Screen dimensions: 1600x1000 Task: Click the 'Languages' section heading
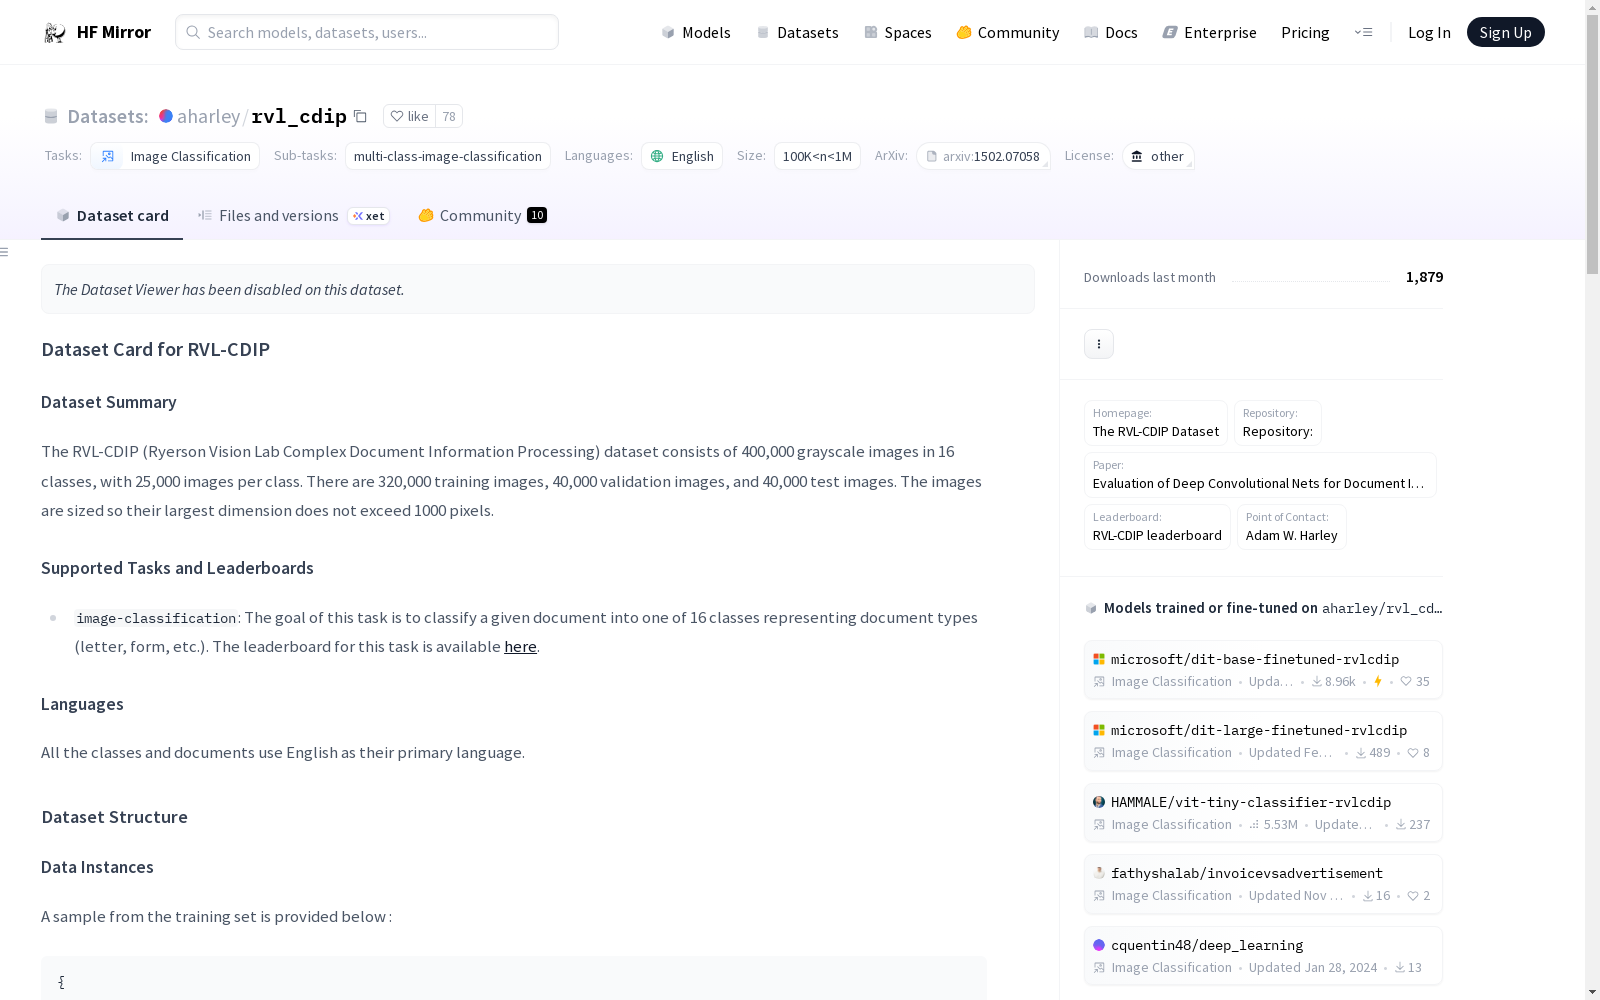pos(82,704)
